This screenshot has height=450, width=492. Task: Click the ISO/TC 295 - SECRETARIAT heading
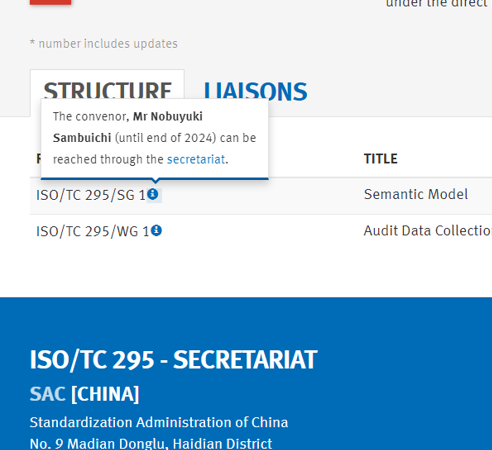(173, 360)
